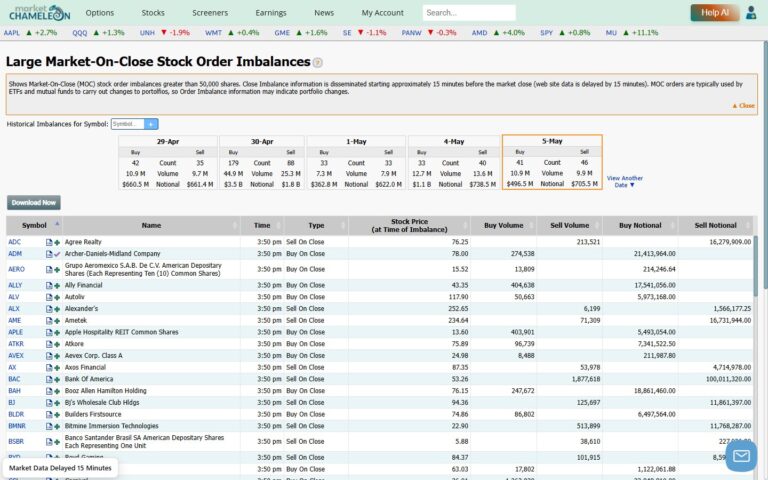Click the Help AI button

tap(715, 13)
